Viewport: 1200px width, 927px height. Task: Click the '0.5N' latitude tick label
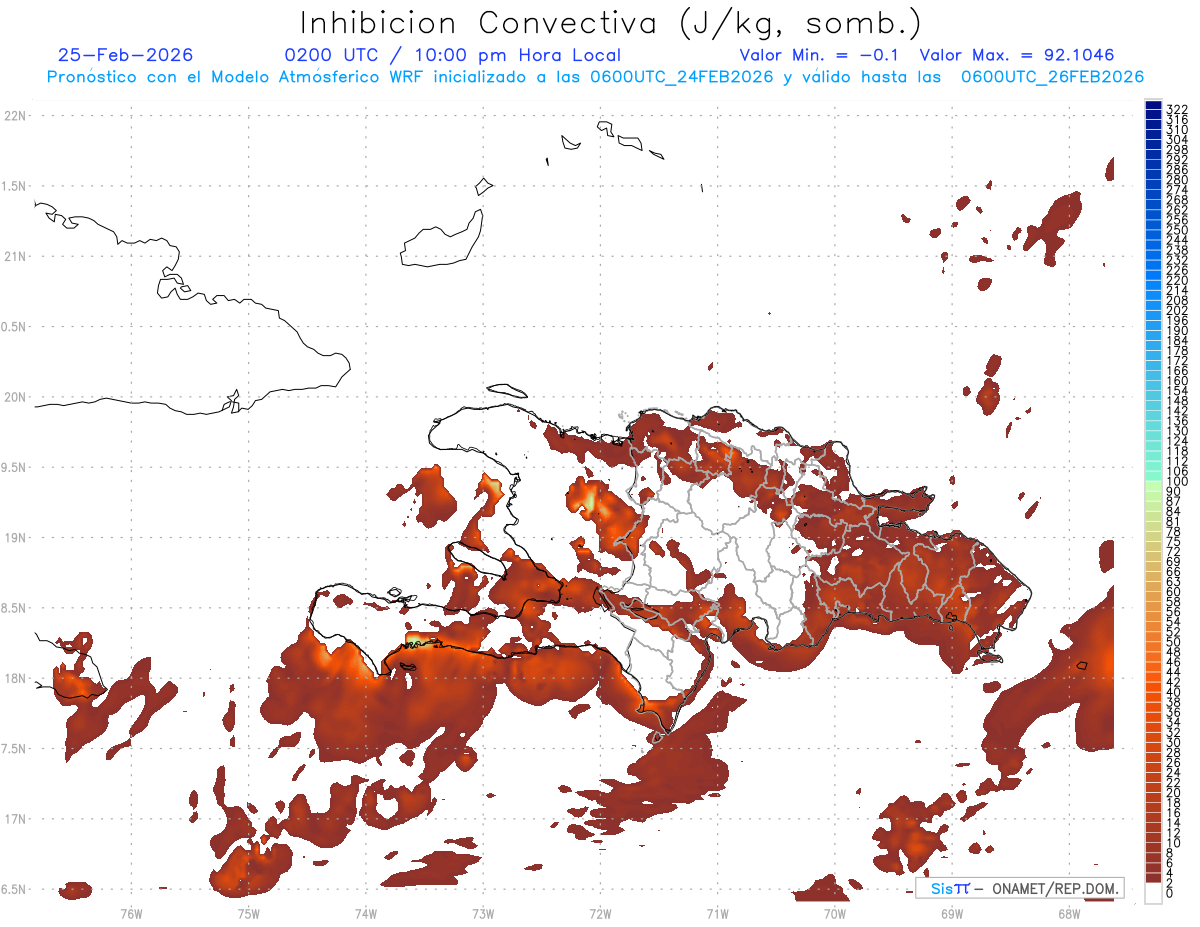(14, 327)
